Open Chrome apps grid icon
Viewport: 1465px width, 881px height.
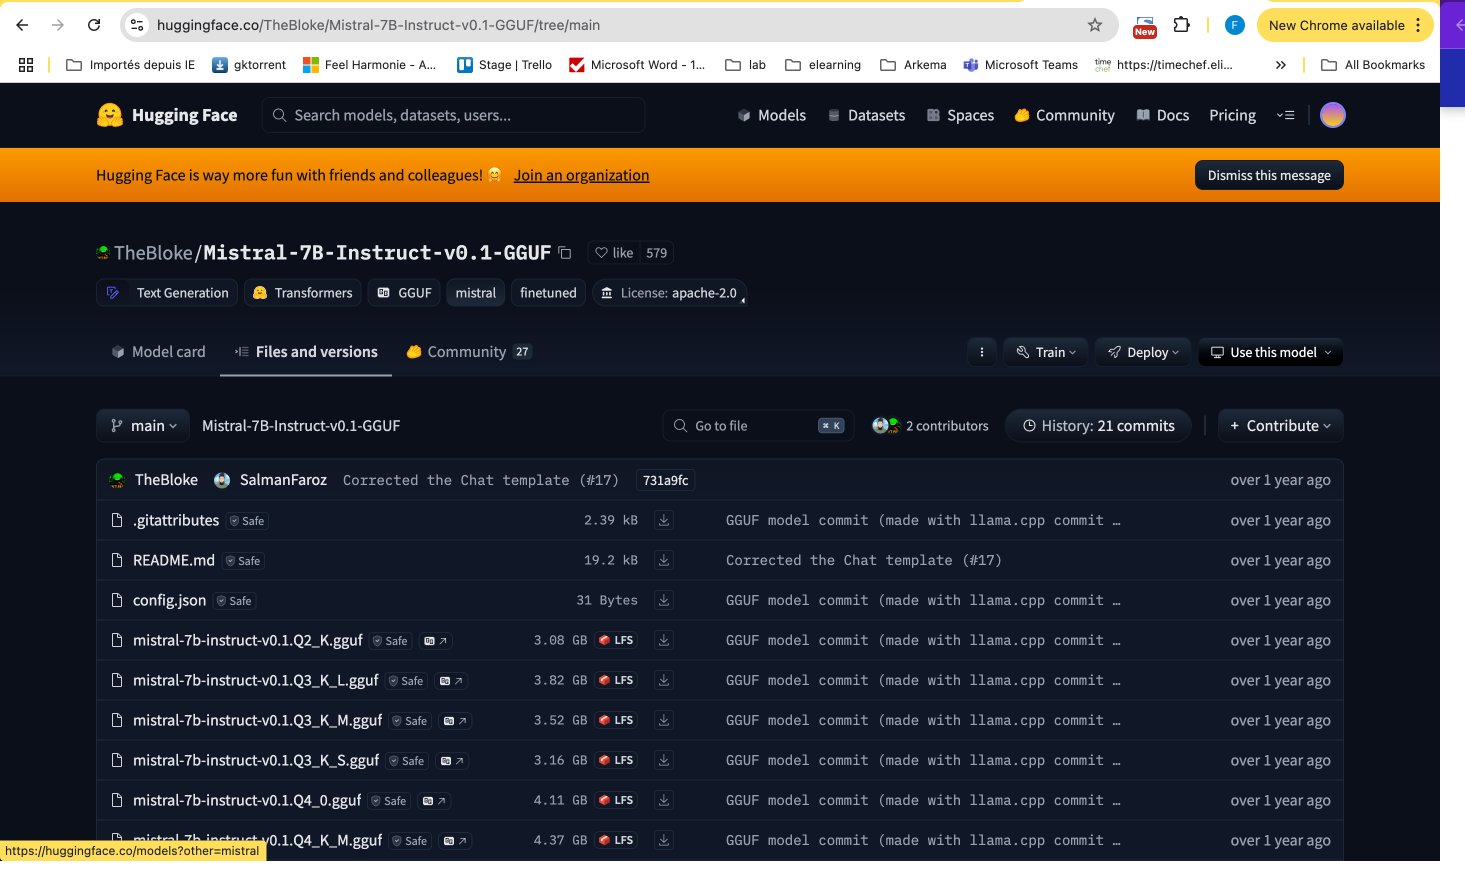click(26, 65)
